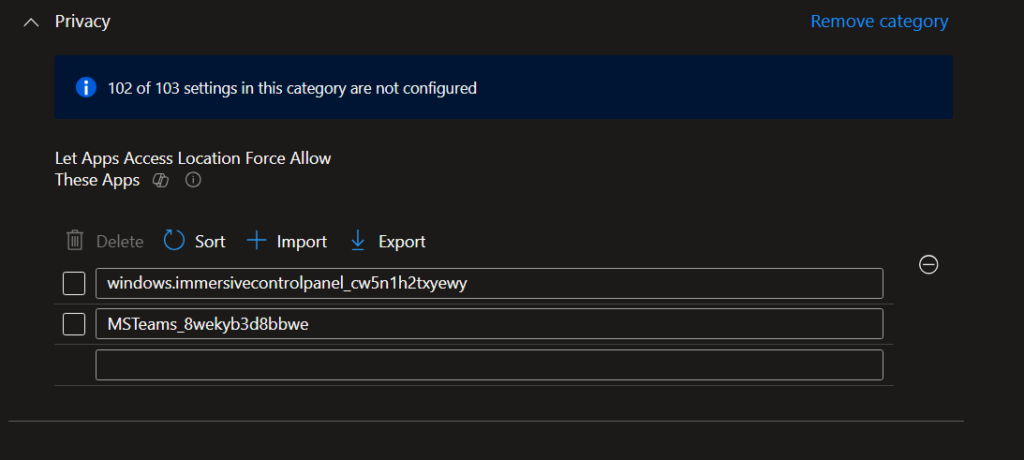
Task: Click the Sort text label
Action: click(210, 242)
